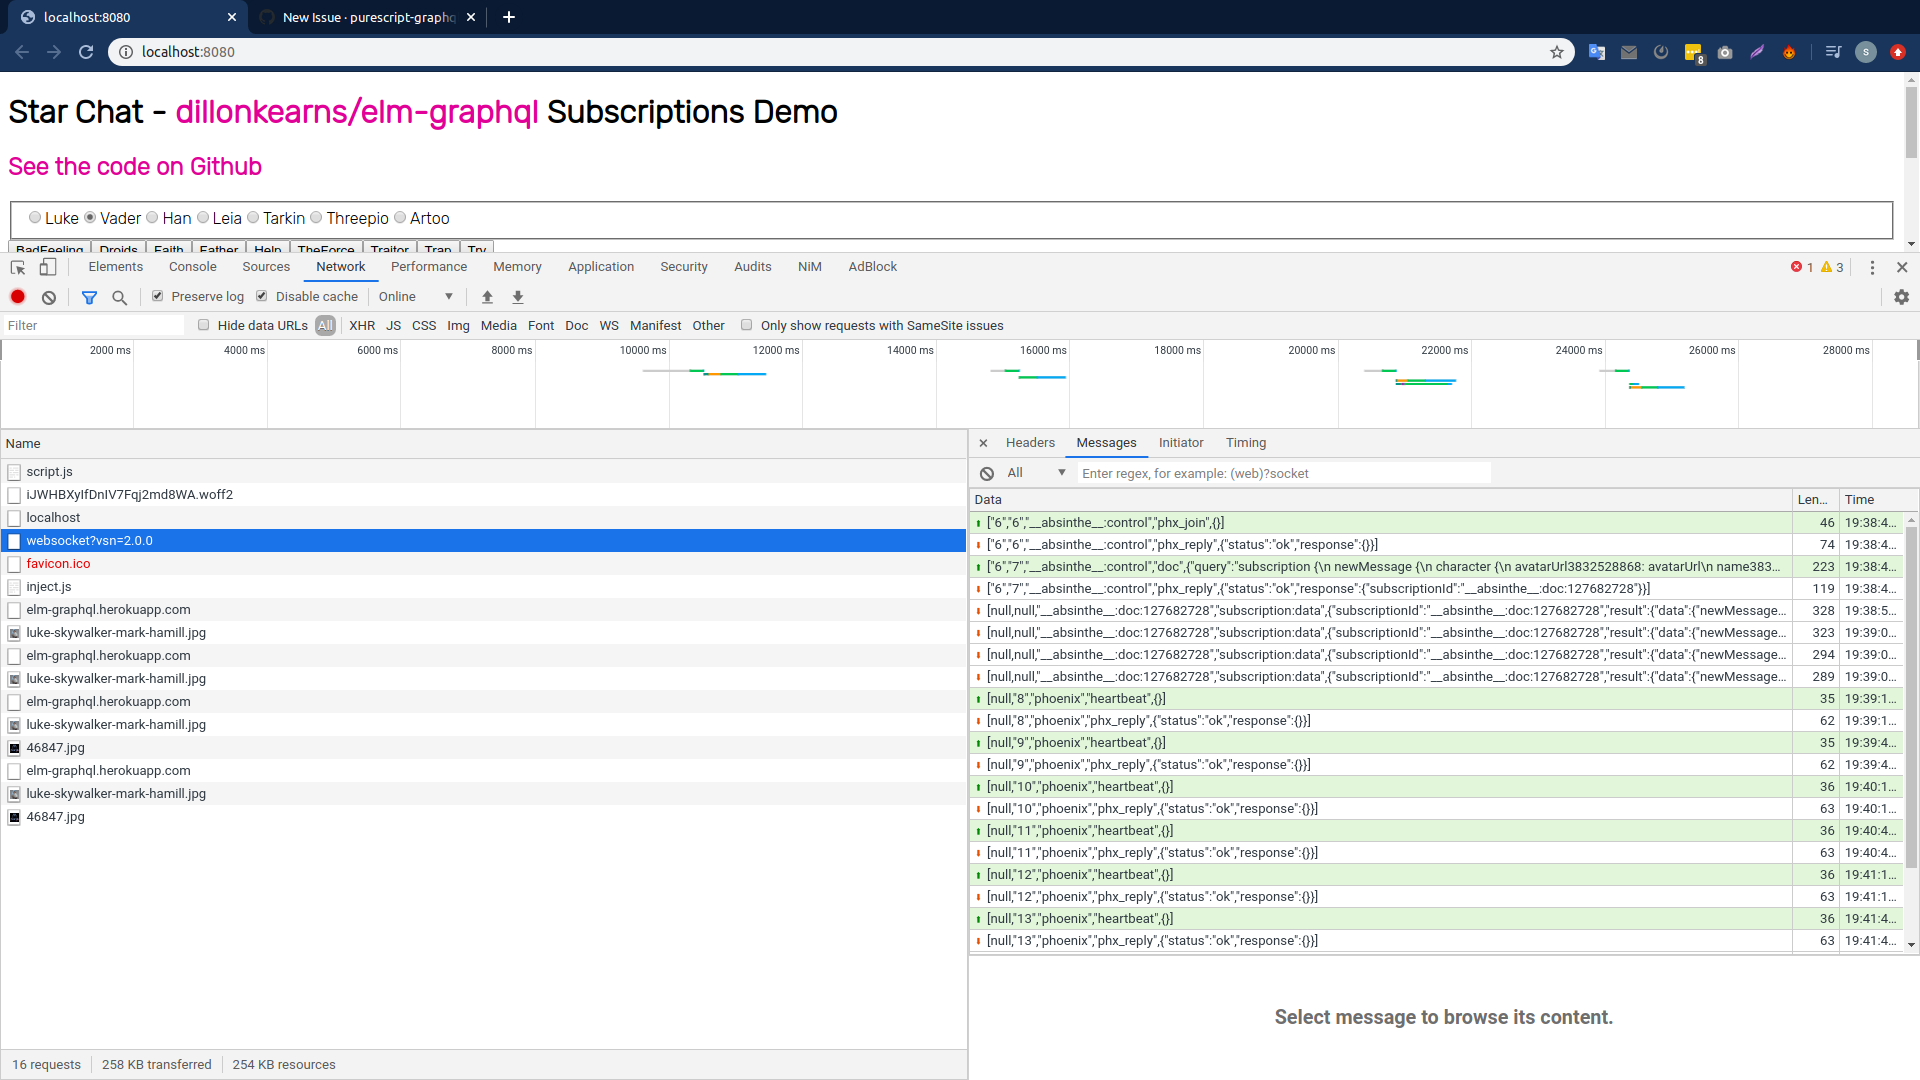The height and width of the screenshot is (1080, 1920).
Task: Open the Online throttling dropdown
Action: 413,296
